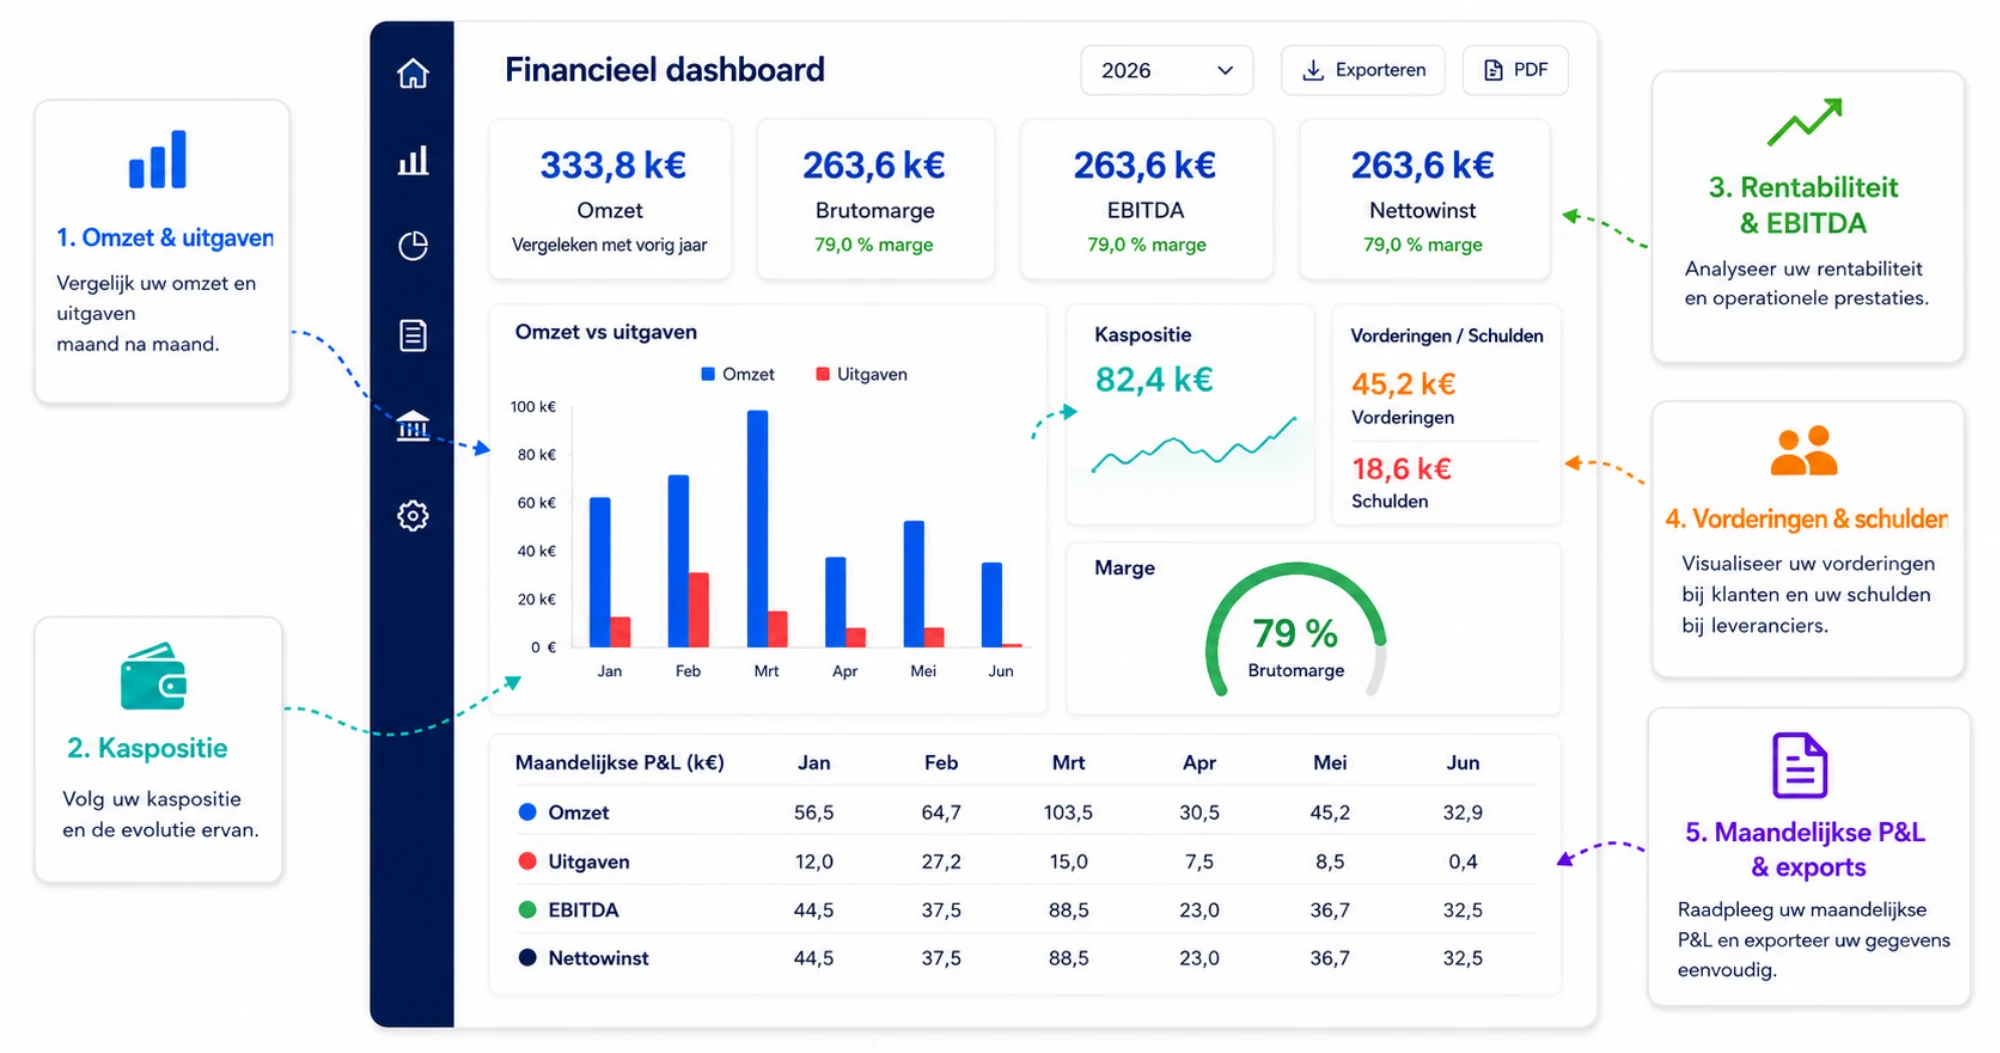
Task: Select the Uitgaven row label in the P&L table
Action: tap(589, 861)
